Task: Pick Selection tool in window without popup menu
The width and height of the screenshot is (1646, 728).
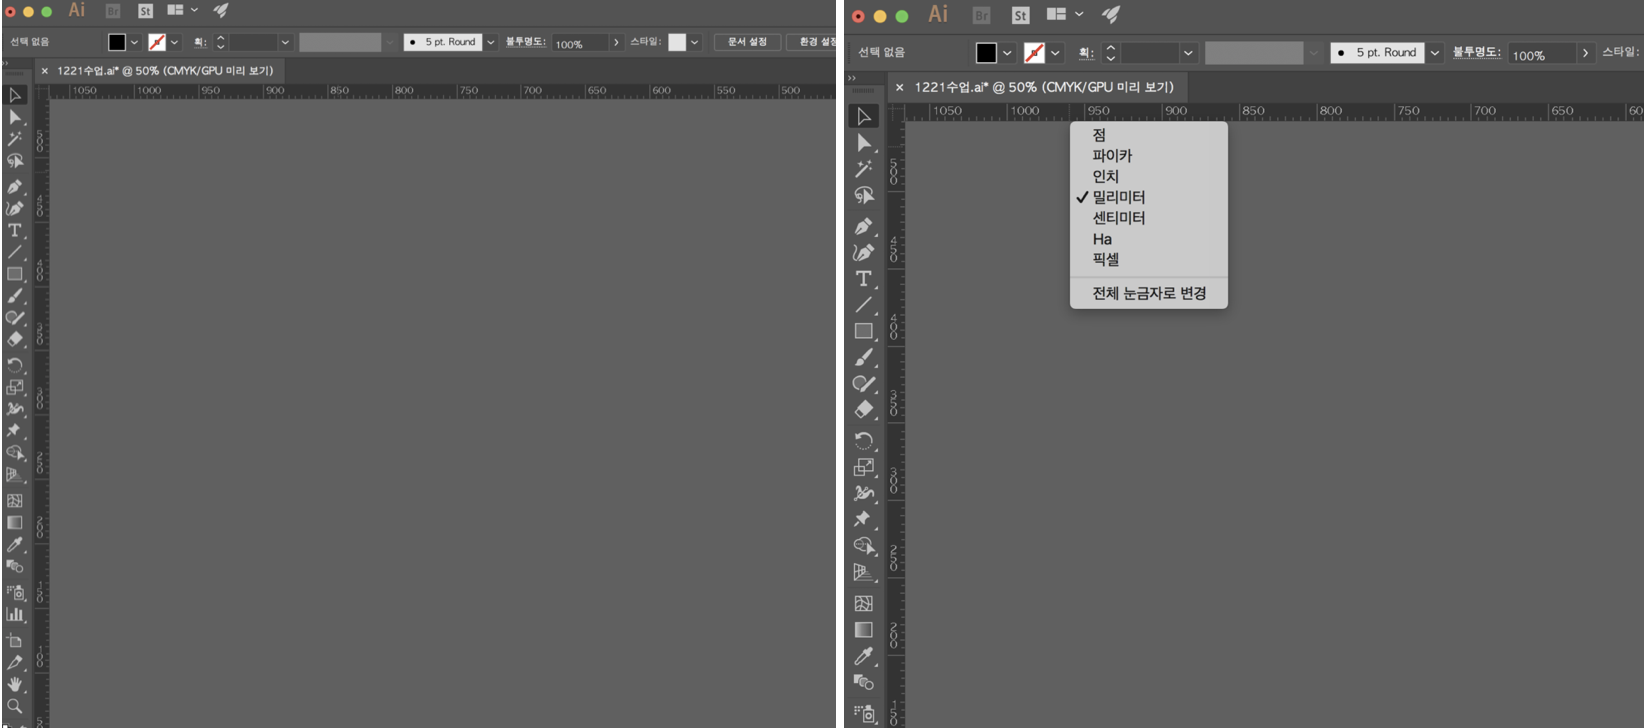Action: coord(15,95)
